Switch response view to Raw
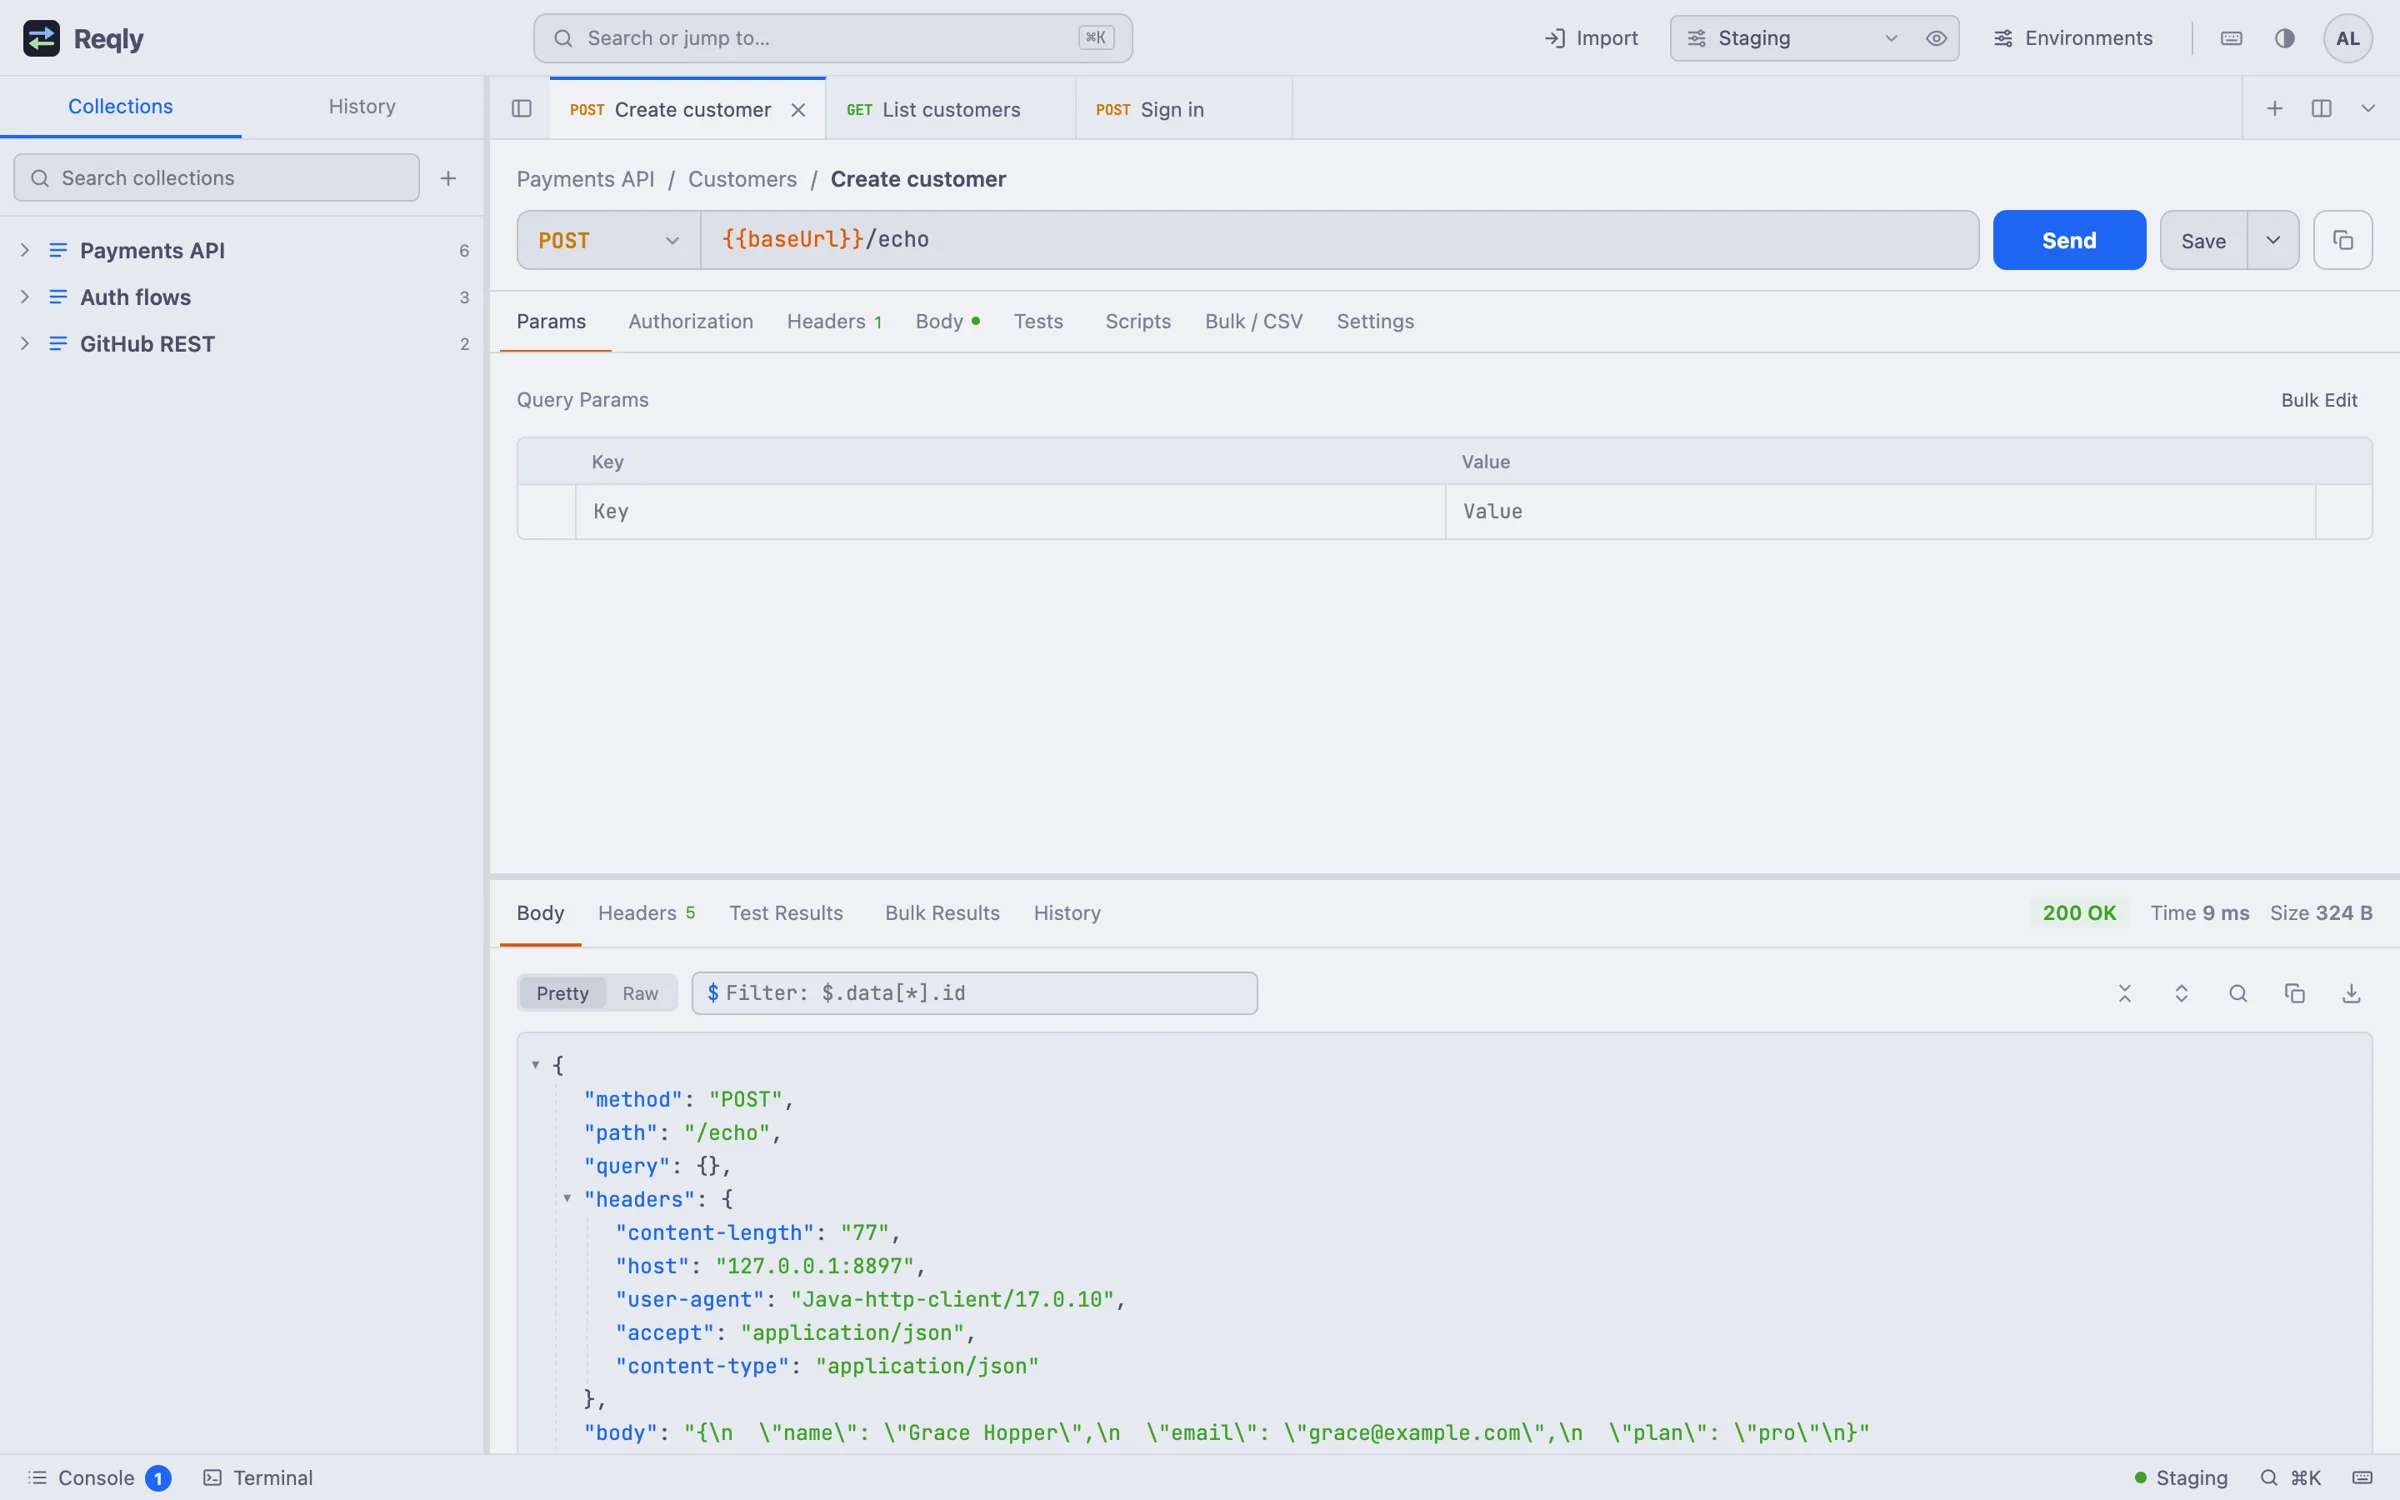The width and height of the screenshot is (2400, 1500). (640, 993)
